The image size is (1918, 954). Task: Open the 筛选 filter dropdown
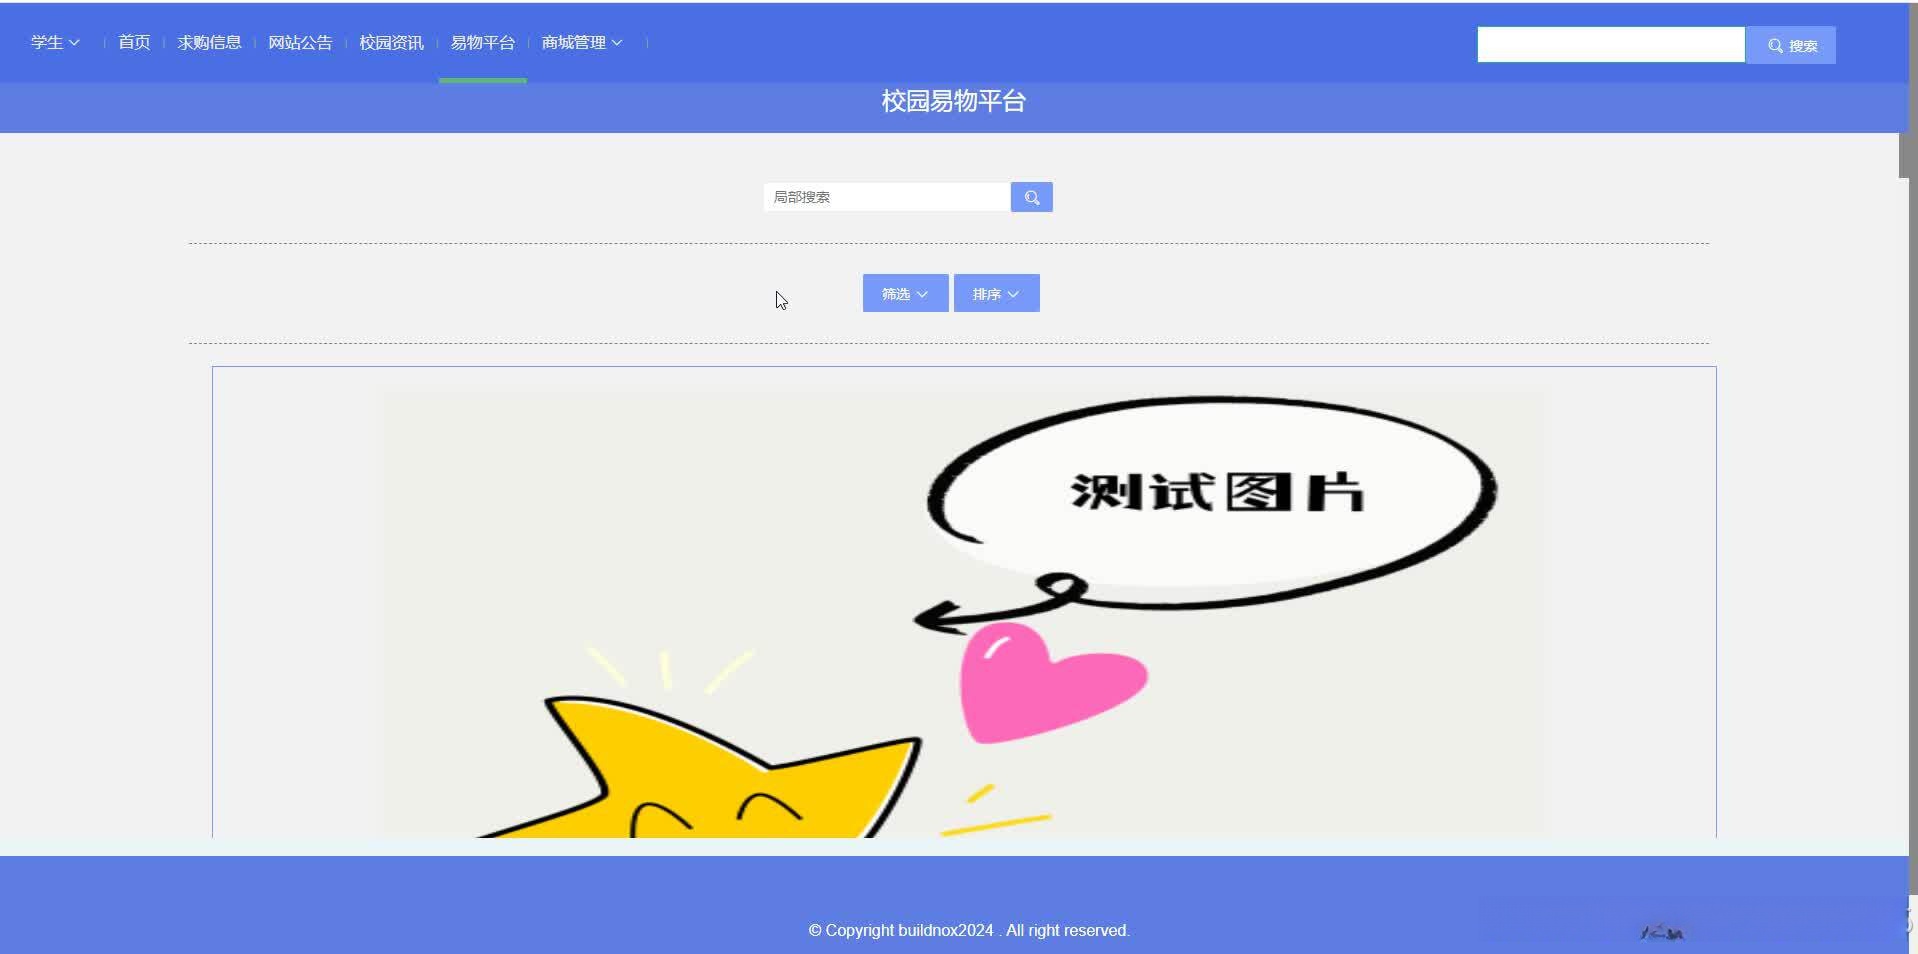point(903,292)
